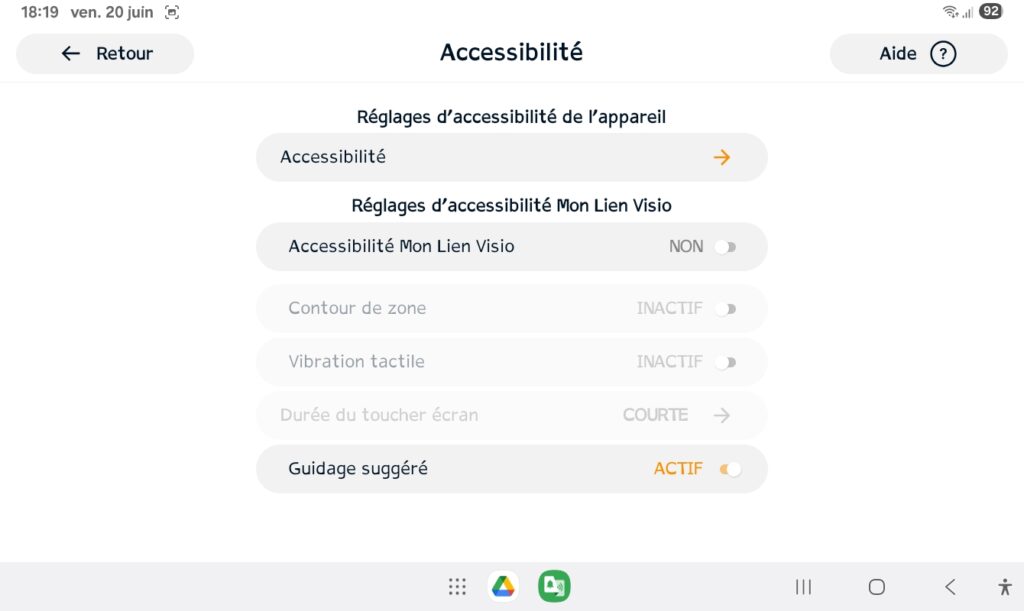Launch Google Drive from the taskbar
This screenshot has height=611, width=1024.
tap(503, 586)
